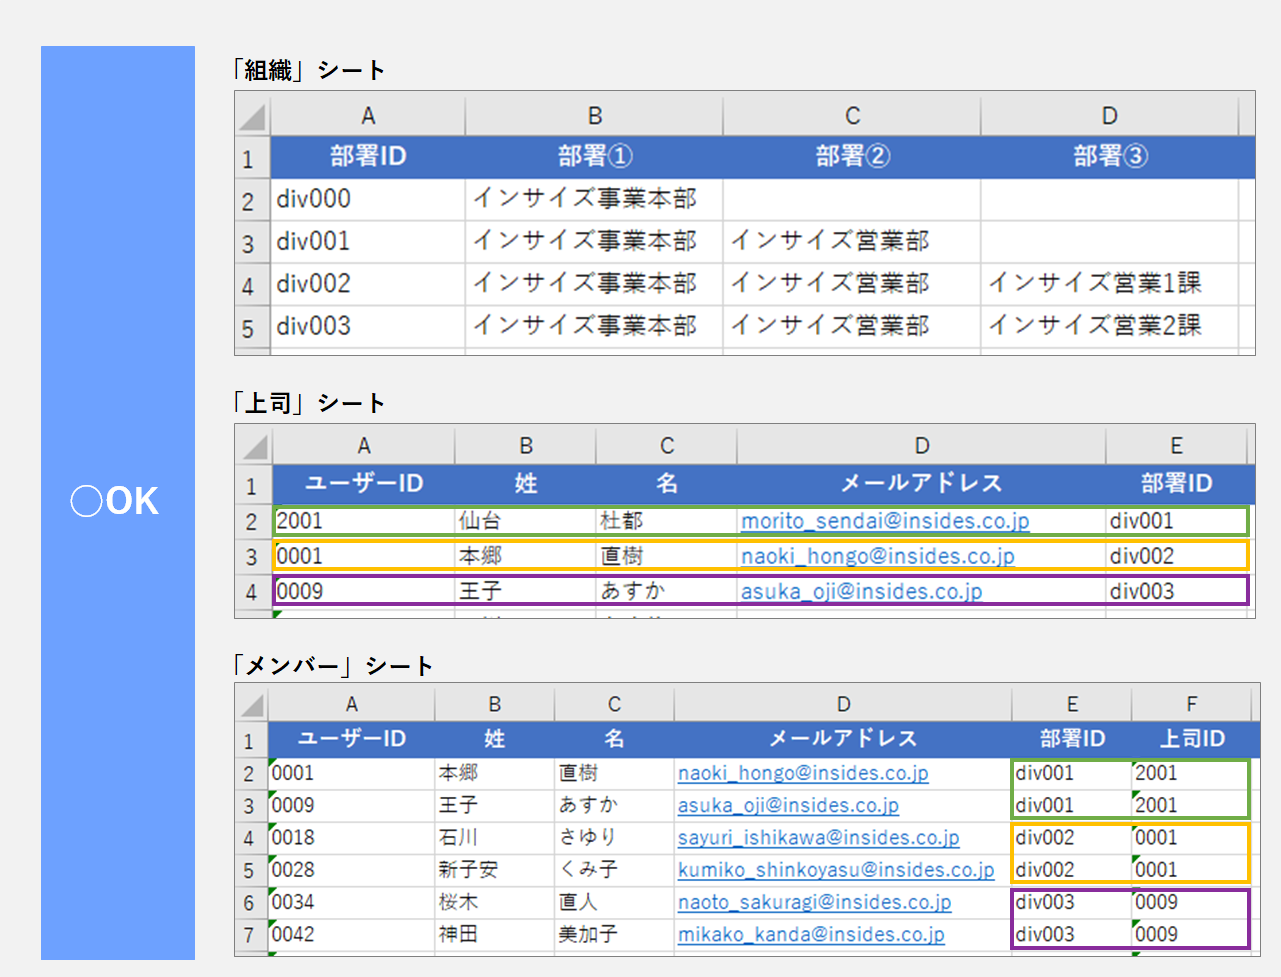Select row 7 header in メンバー sheet
1281x977 pixels.
[251, 934]
